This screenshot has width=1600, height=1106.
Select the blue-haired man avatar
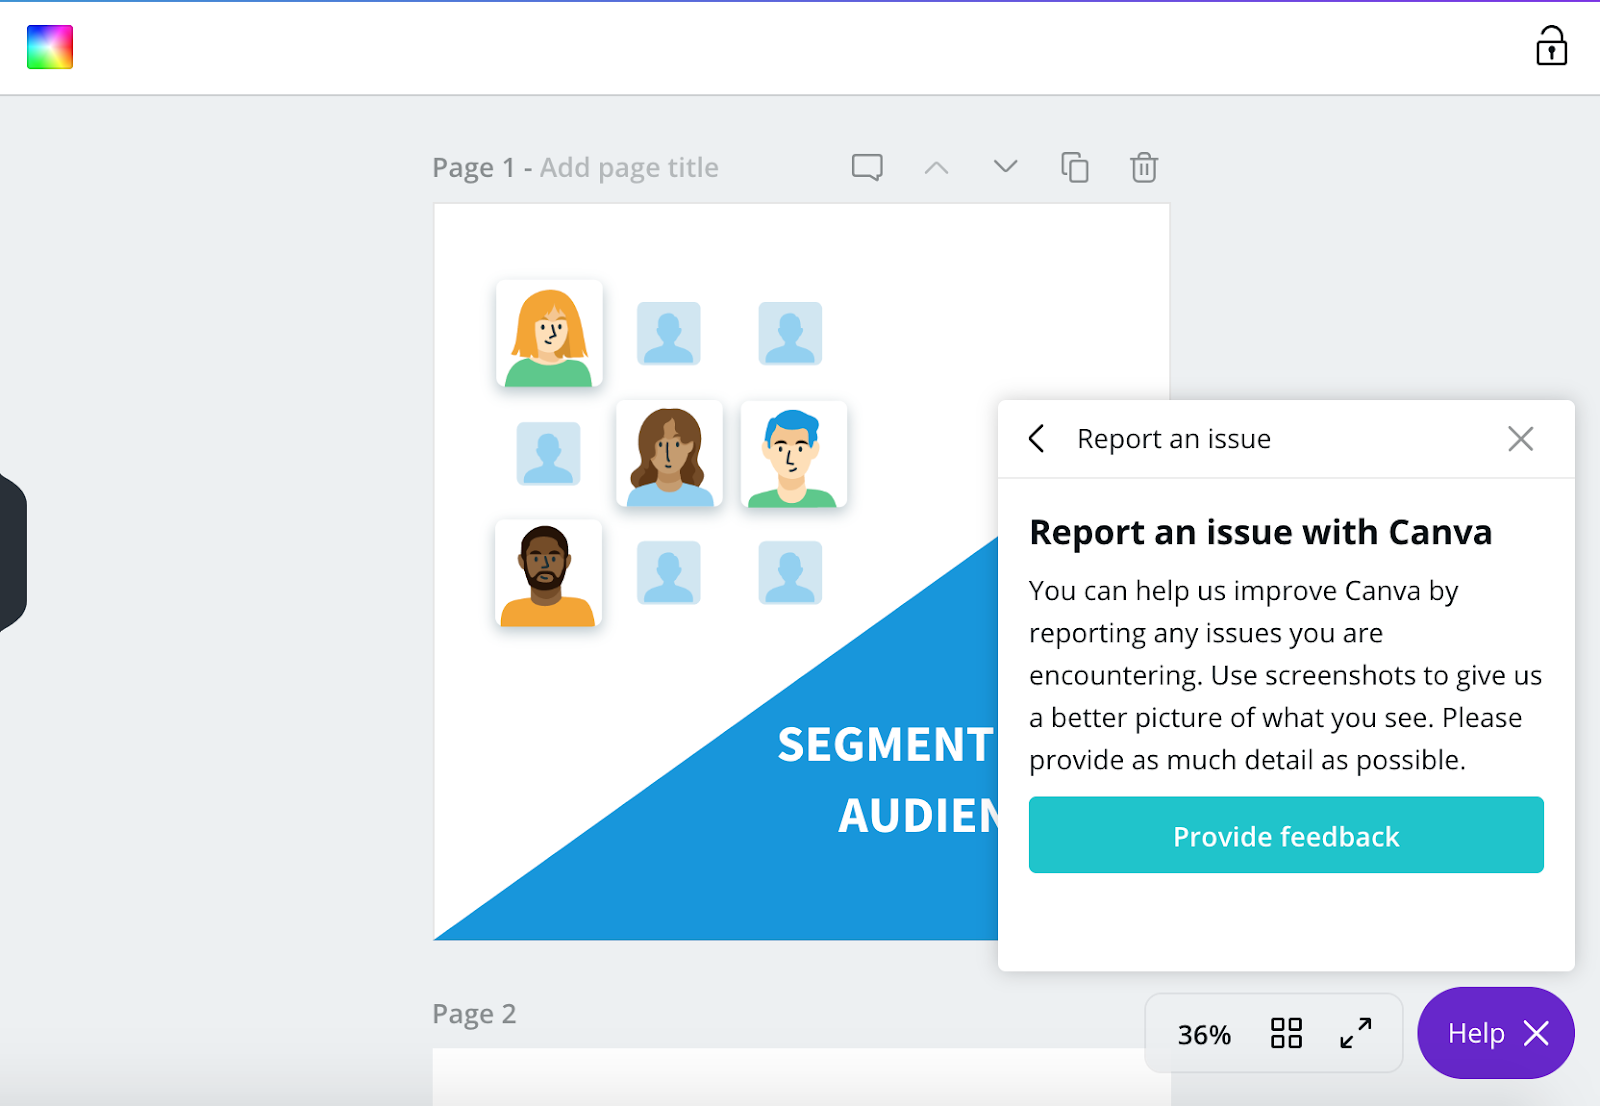[x=793, y=454]
